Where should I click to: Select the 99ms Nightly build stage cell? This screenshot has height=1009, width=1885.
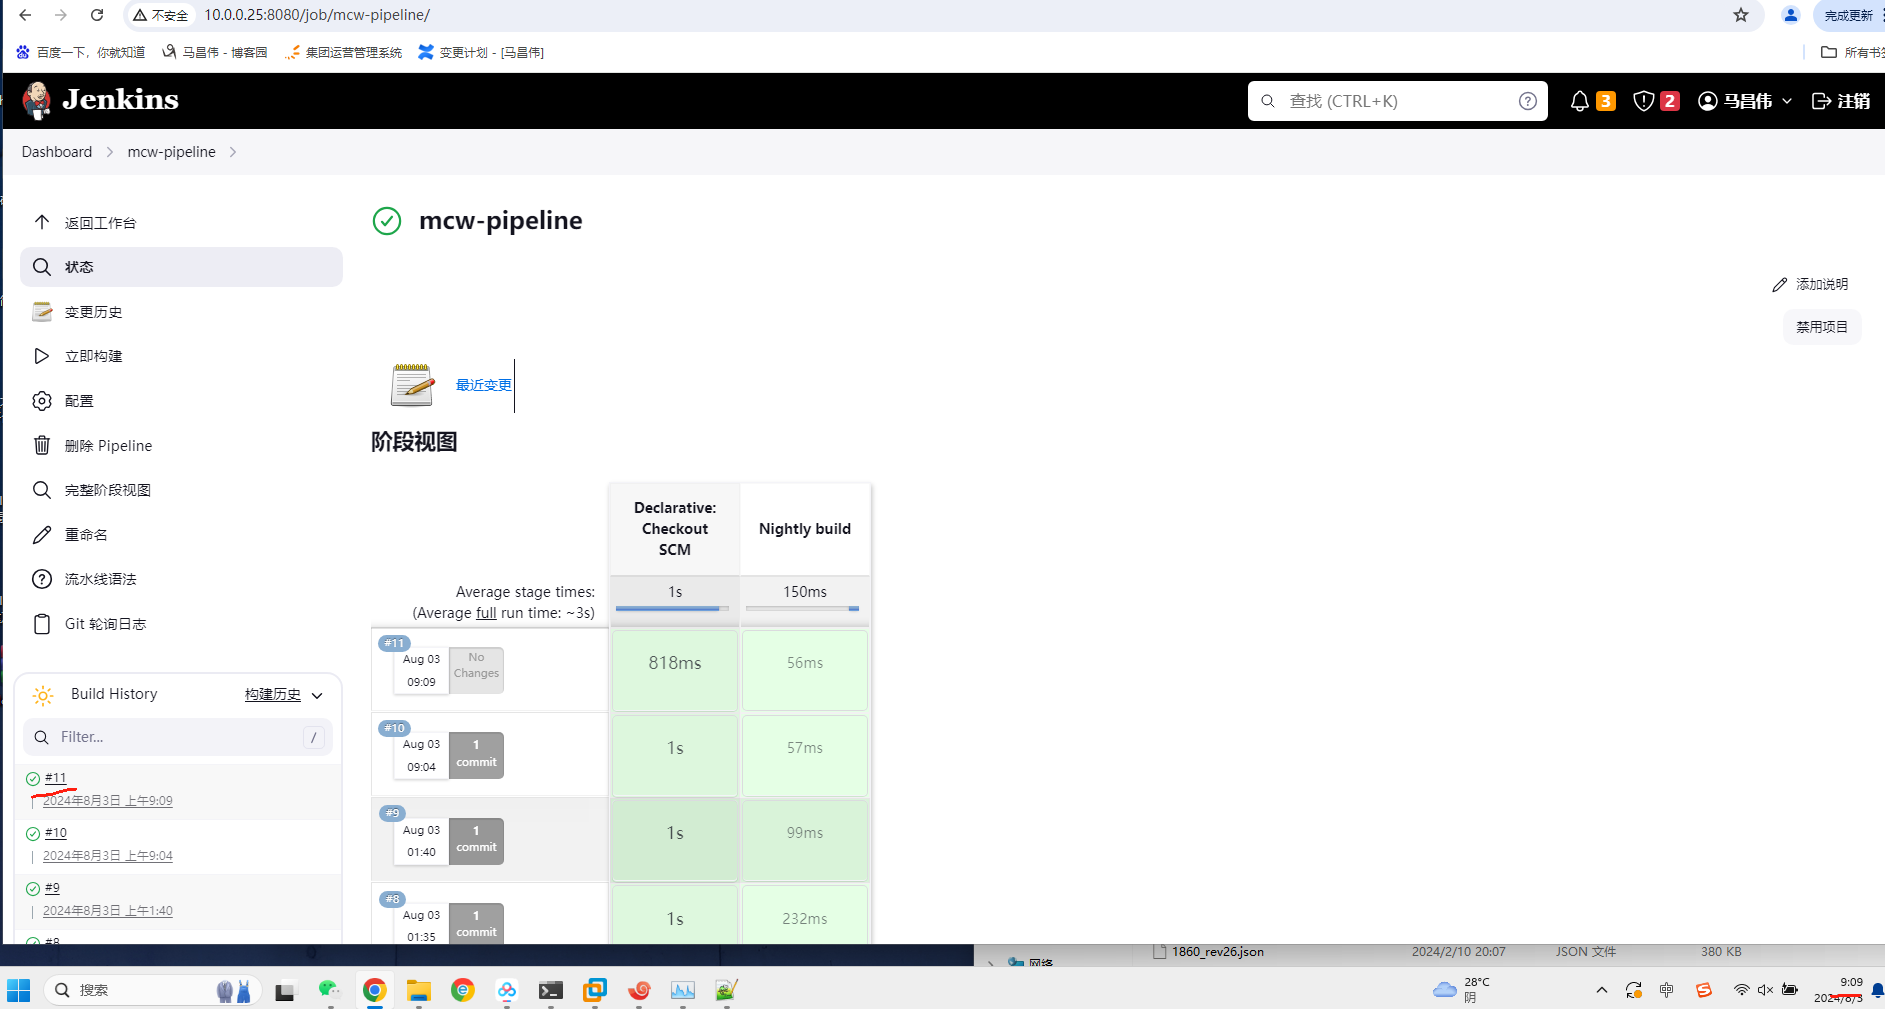(805, 840)
